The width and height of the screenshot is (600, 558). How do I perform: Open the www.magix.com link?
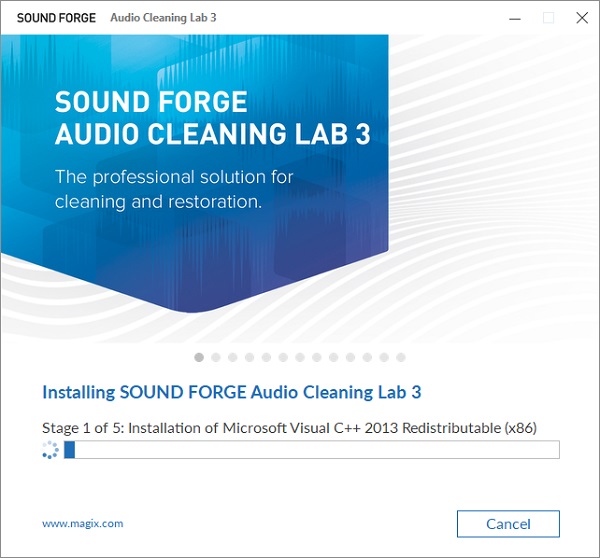click(83, 523)
